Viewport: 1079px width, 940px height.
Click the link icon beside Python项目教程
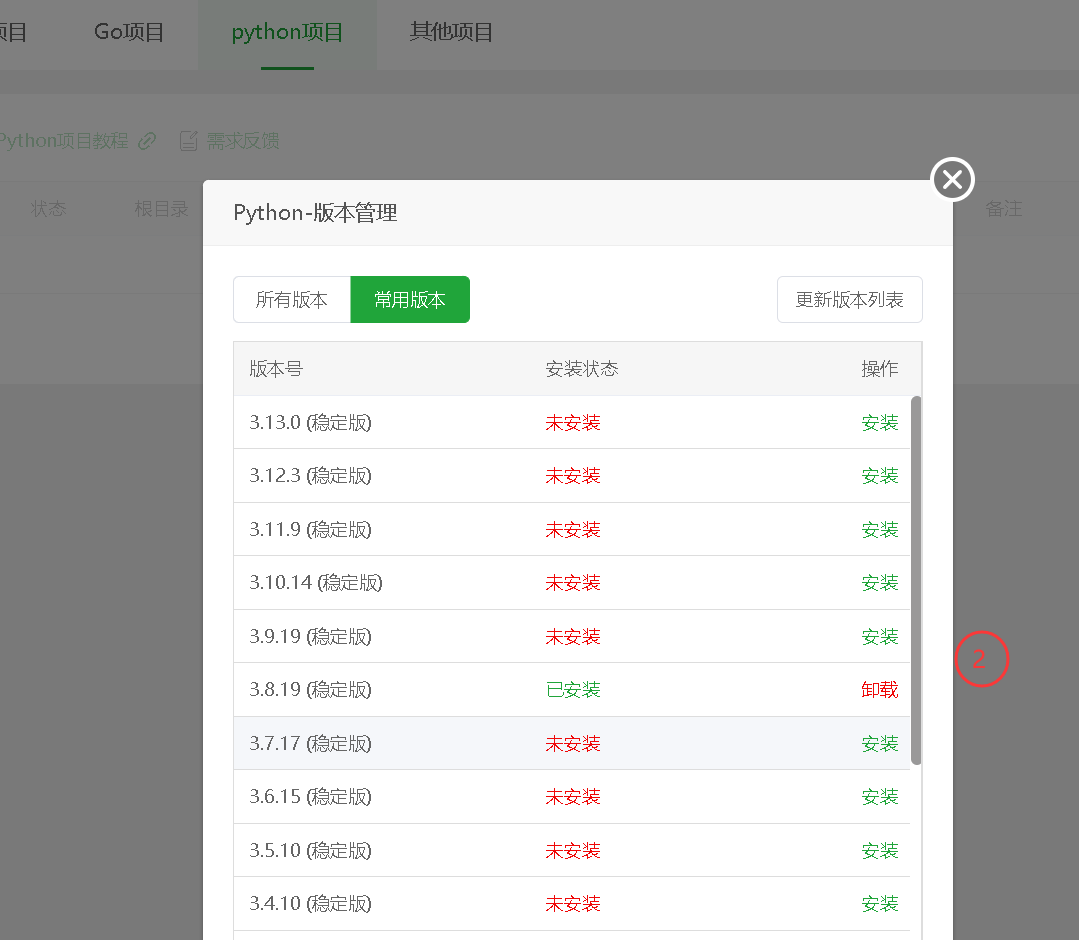click(x=147, y=141)
